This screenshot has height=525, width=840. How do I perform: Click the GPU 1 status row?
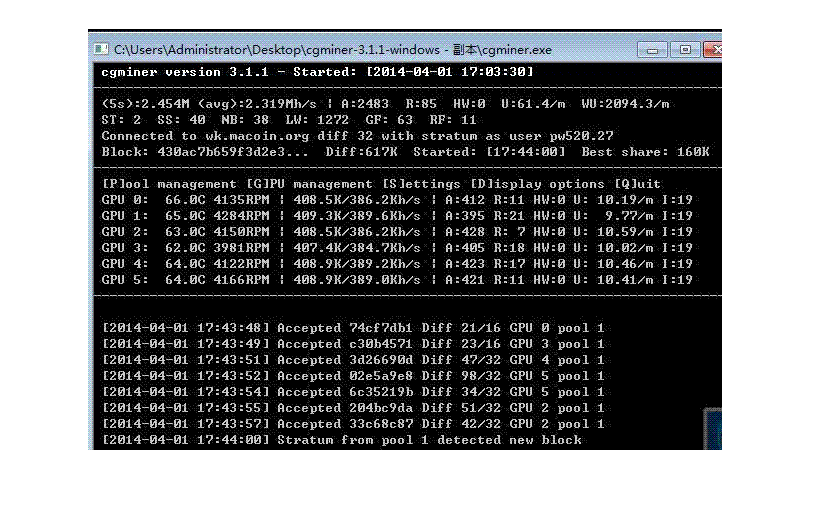[397, 216]
